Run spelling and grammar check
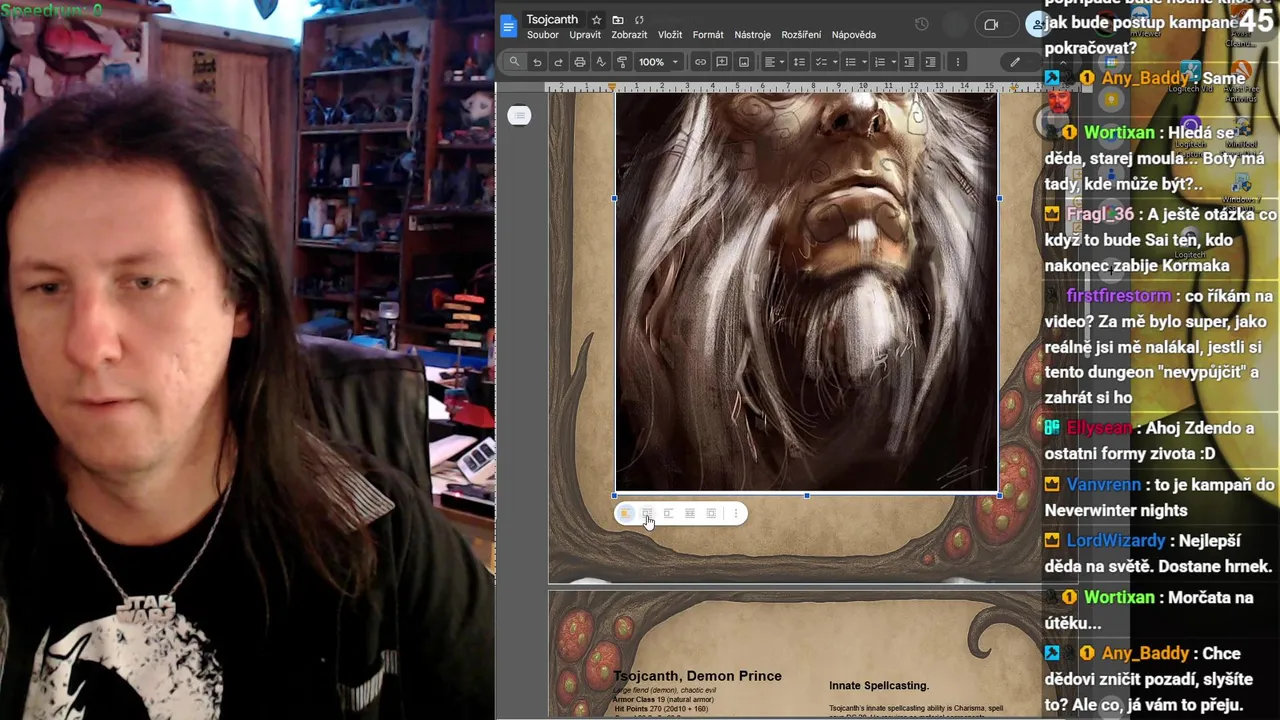Screen dimensions: 1280x720 pos(601,62)
